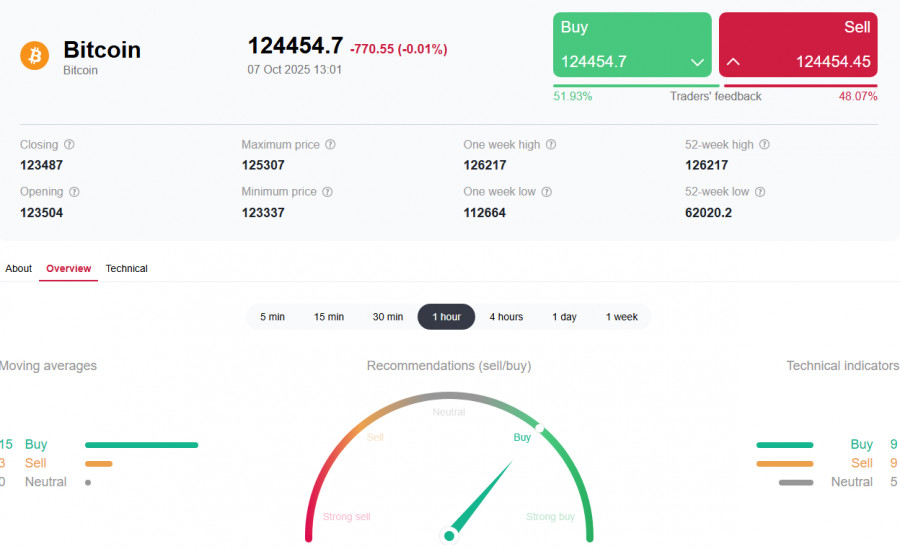Select the 1 hour timeframe
The image size is (900, 549).
tap(446, 316)
